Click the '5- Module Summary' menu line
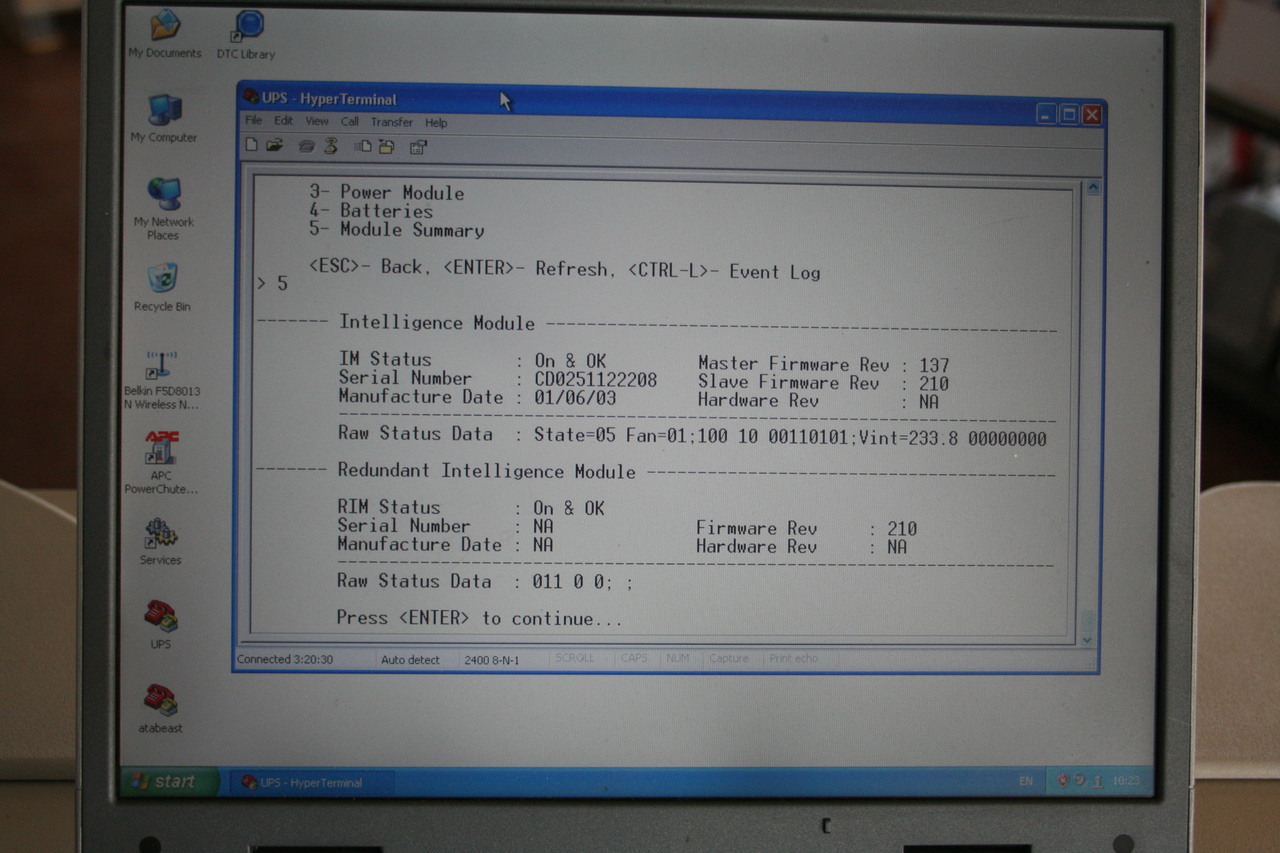The width and height of the screenshot is (1280, 853). pos(396,230)
